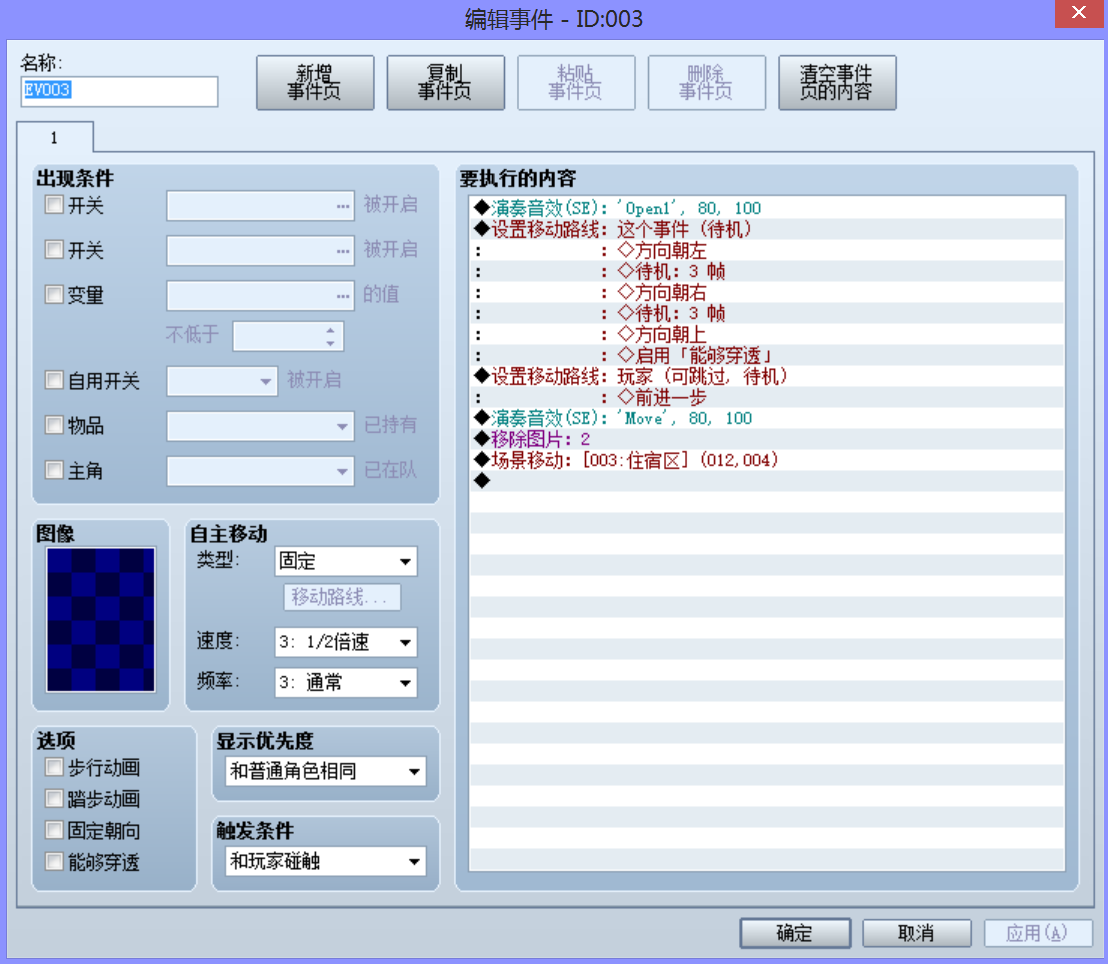Viewport: 1108px width, 964px height.
Task: Enable the second 开关 condition checkbox
Action: (54, 249)
